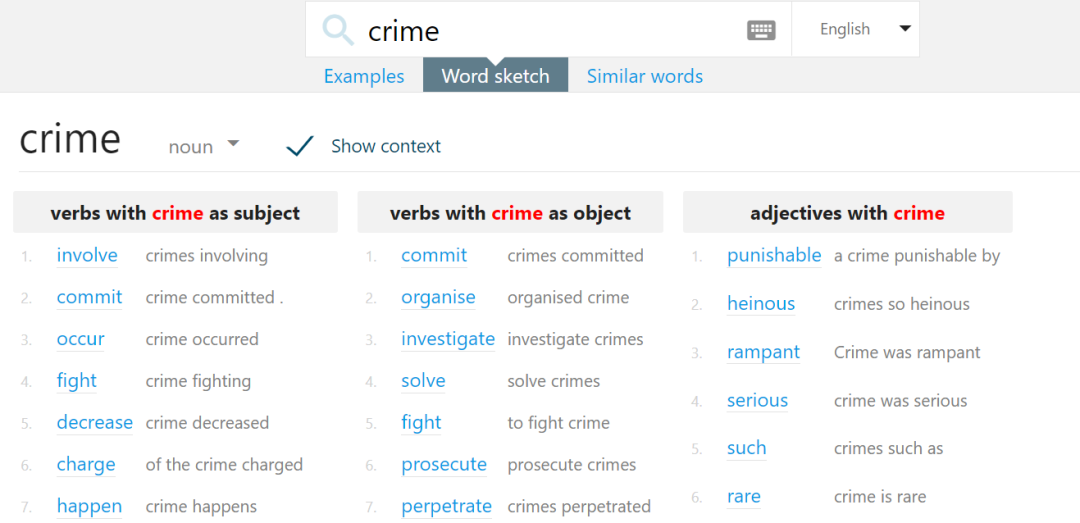Click the 'adjectives with crime' column header

click(847, 213)
